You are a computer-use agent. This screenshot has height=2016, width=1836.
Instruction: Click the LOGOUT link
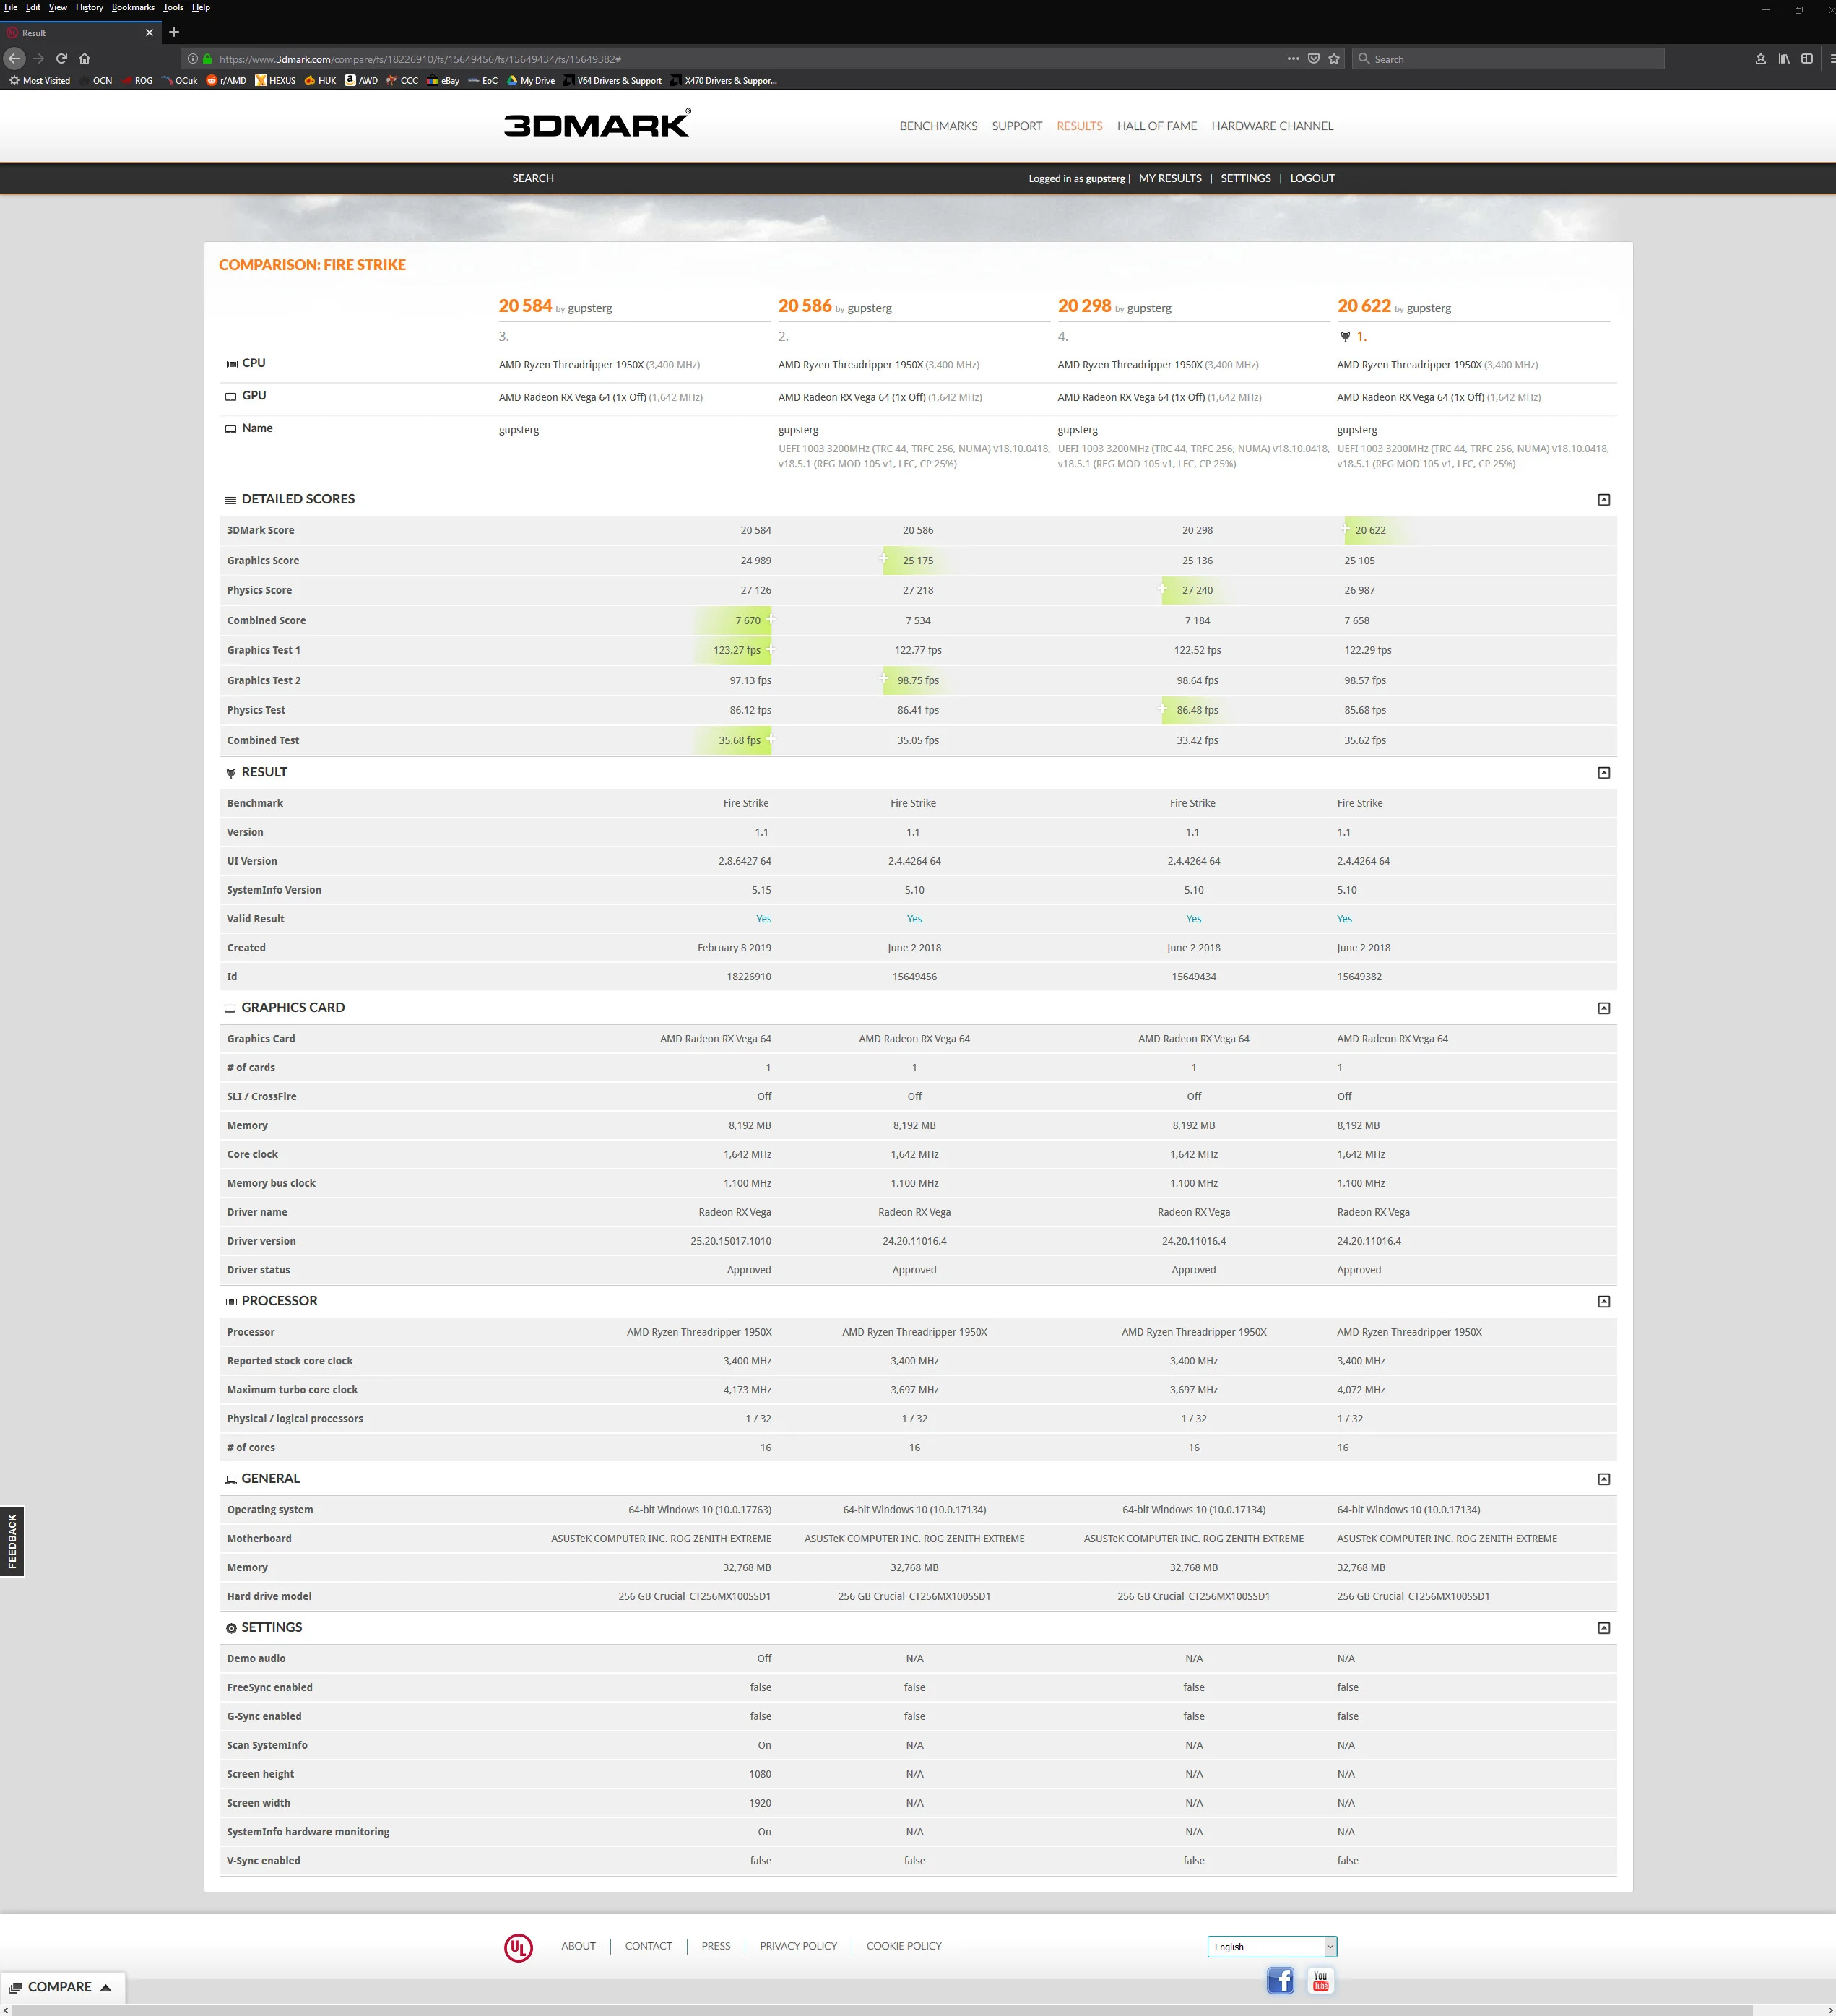[1312, 178]
